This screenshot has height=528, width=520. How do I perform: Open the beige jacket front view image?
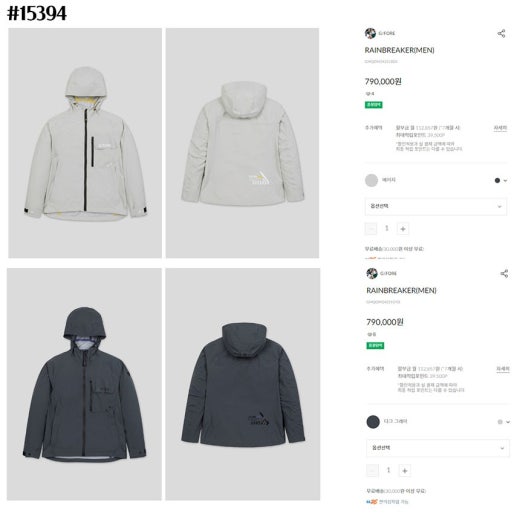(x=85, y=143)
